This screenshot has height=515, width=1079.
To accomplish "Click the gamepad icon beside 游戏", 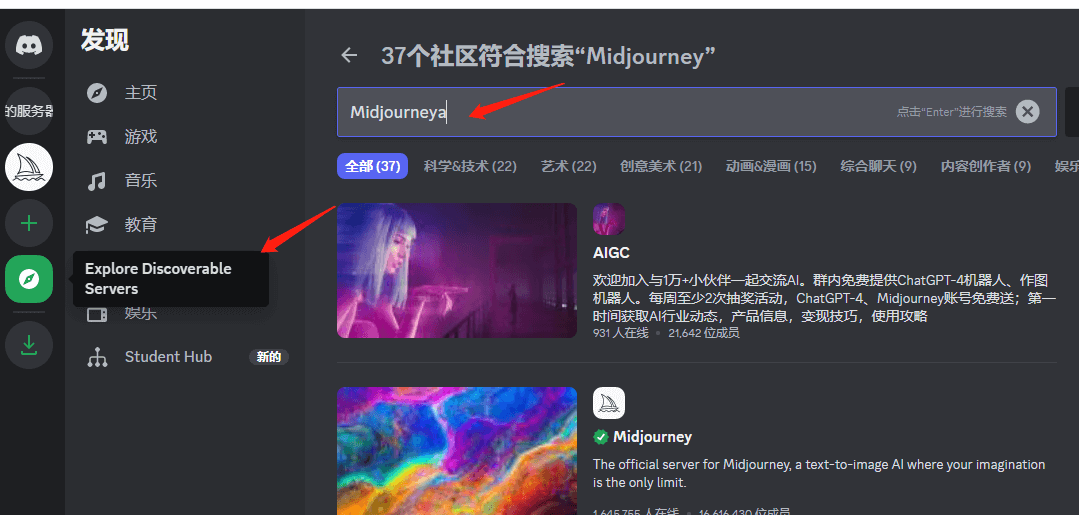I will click(97, 137).
